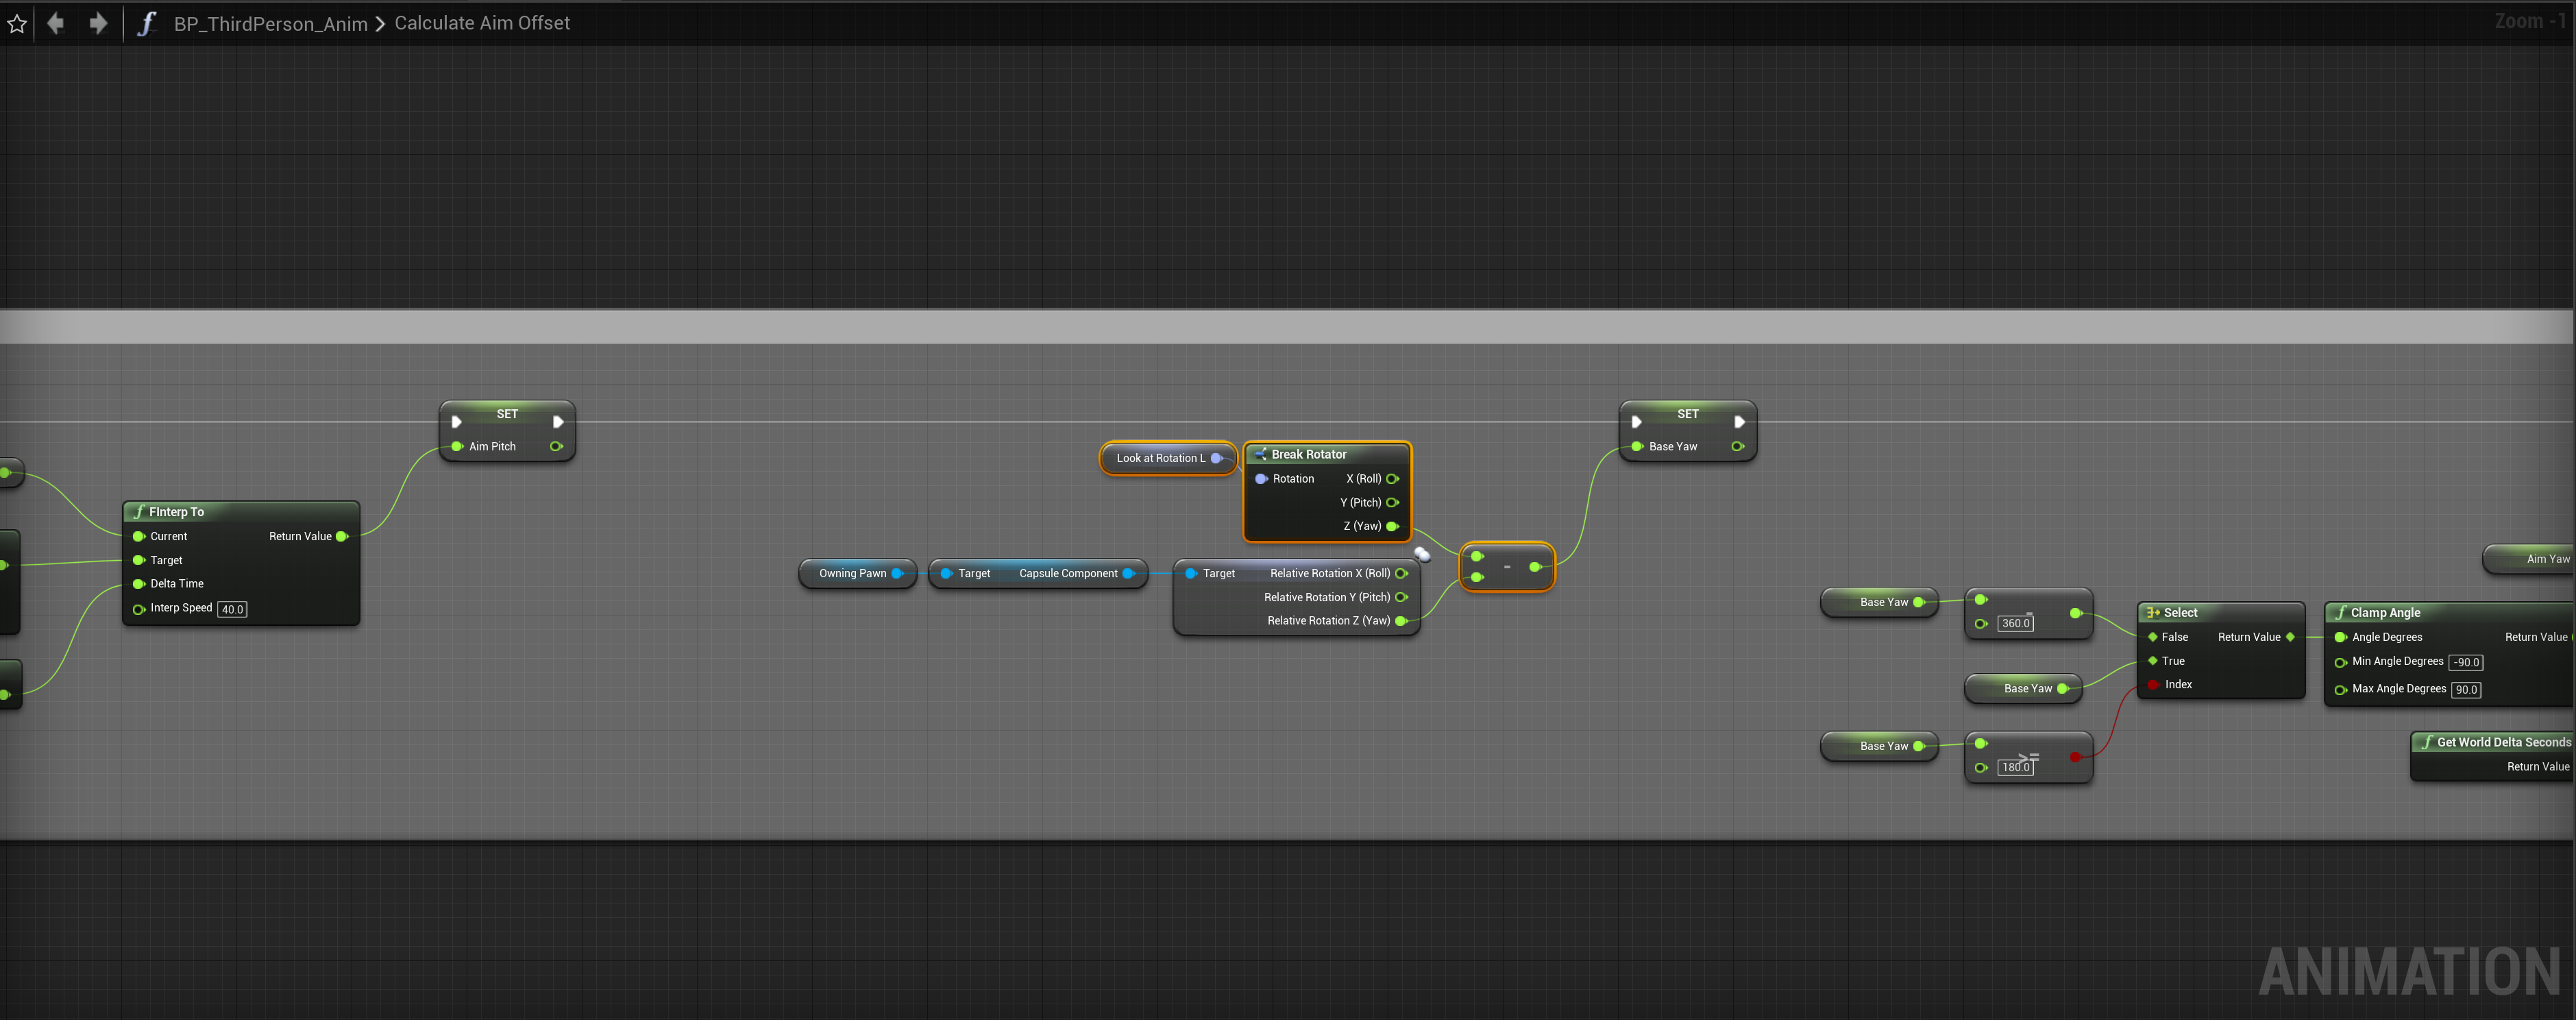Screen dimensions: 2576x1020
Task: Click the Clamp Angle function icon
Action: [x=2340, y=613]
